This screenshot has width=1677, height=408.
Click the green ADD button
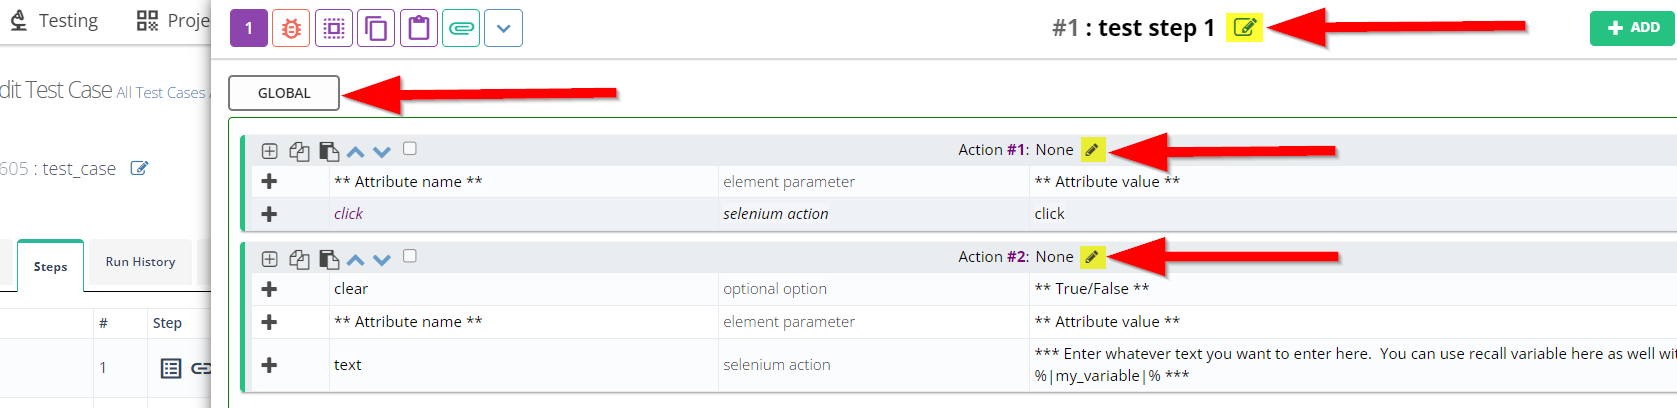[1633, 28]
